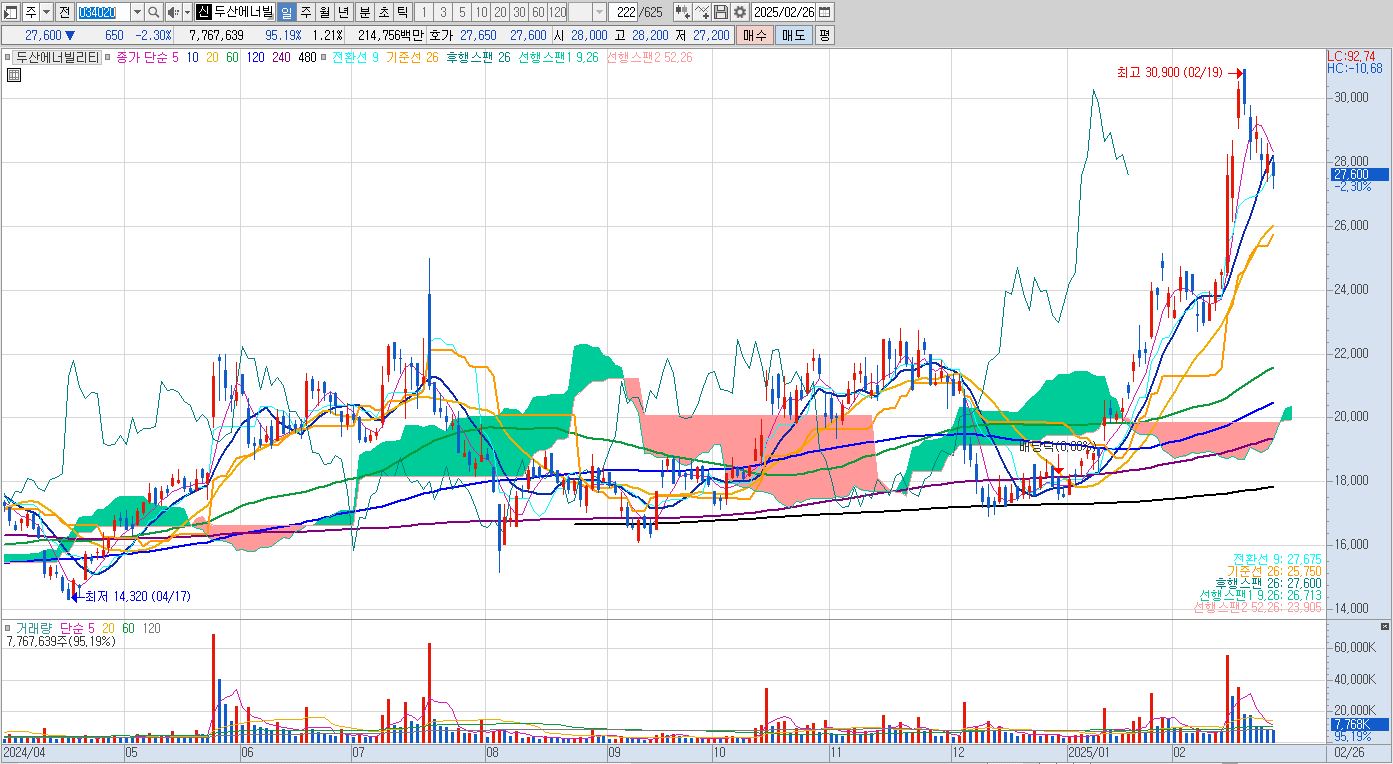Choose the 5 interval button
1393x764 pixels.
pos(462,12)
